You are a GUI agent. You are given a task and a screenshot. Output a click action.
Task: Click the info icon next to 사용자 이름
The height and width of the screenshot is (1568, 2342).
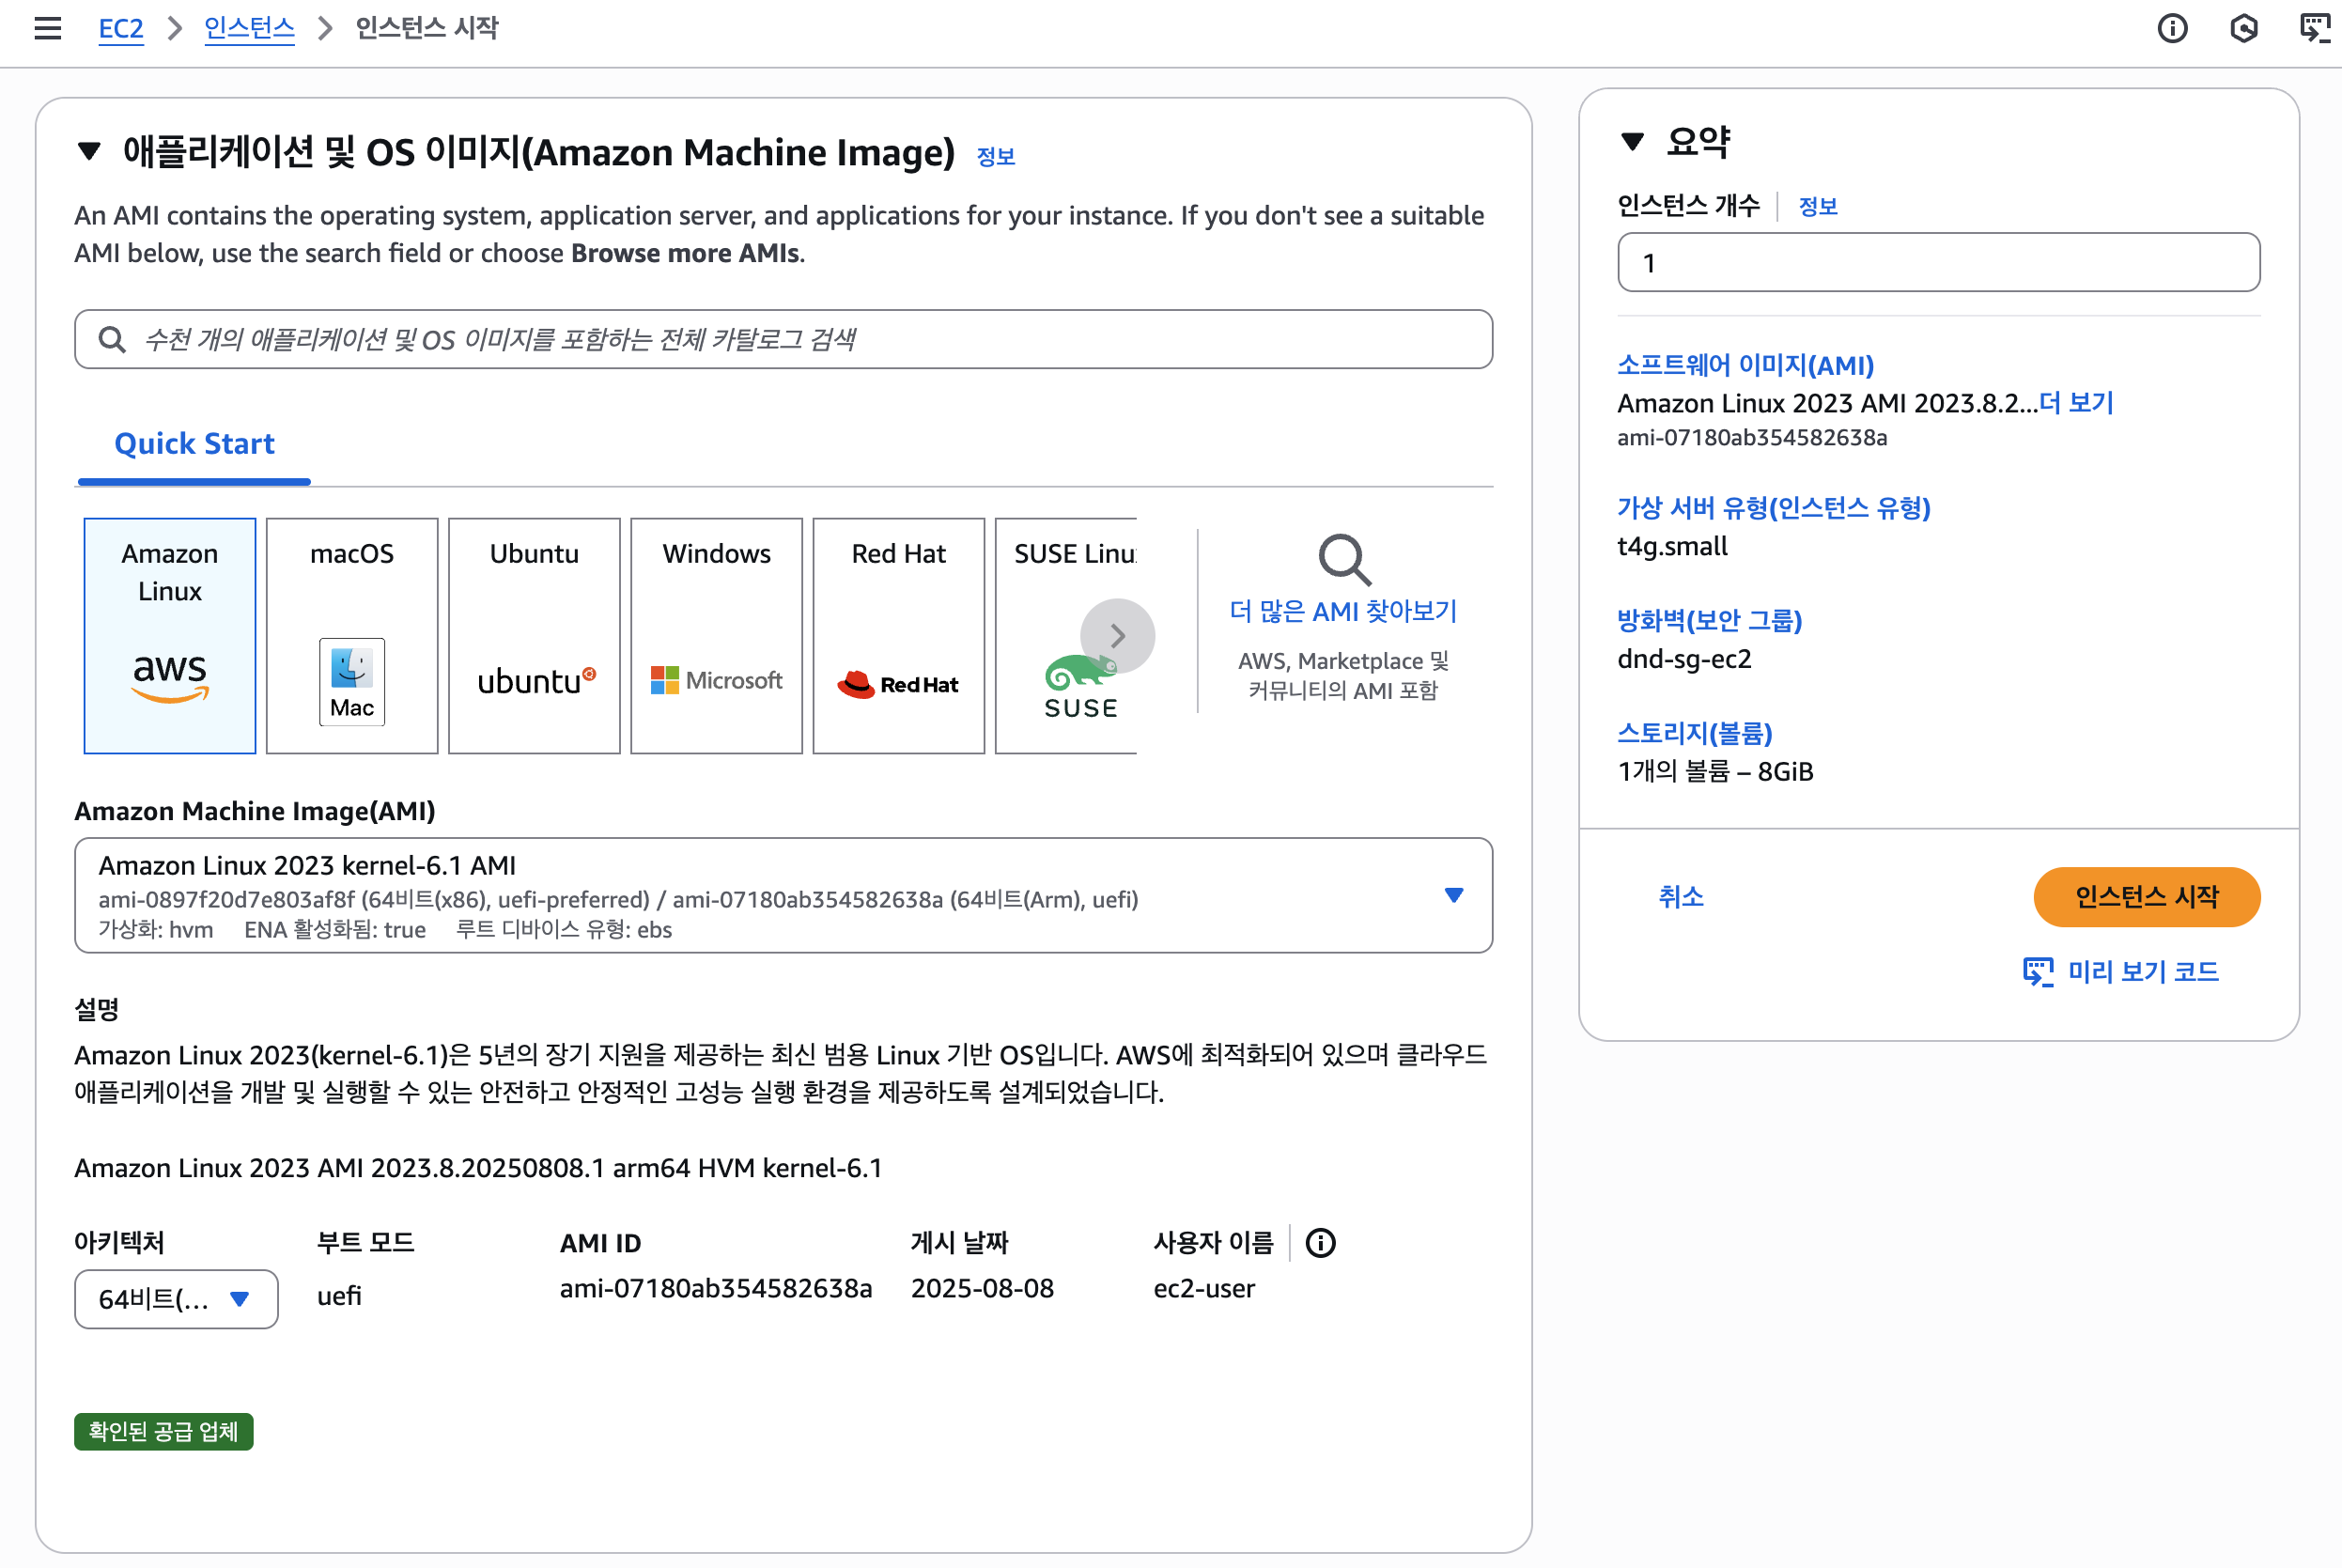pos(1320,1243)
